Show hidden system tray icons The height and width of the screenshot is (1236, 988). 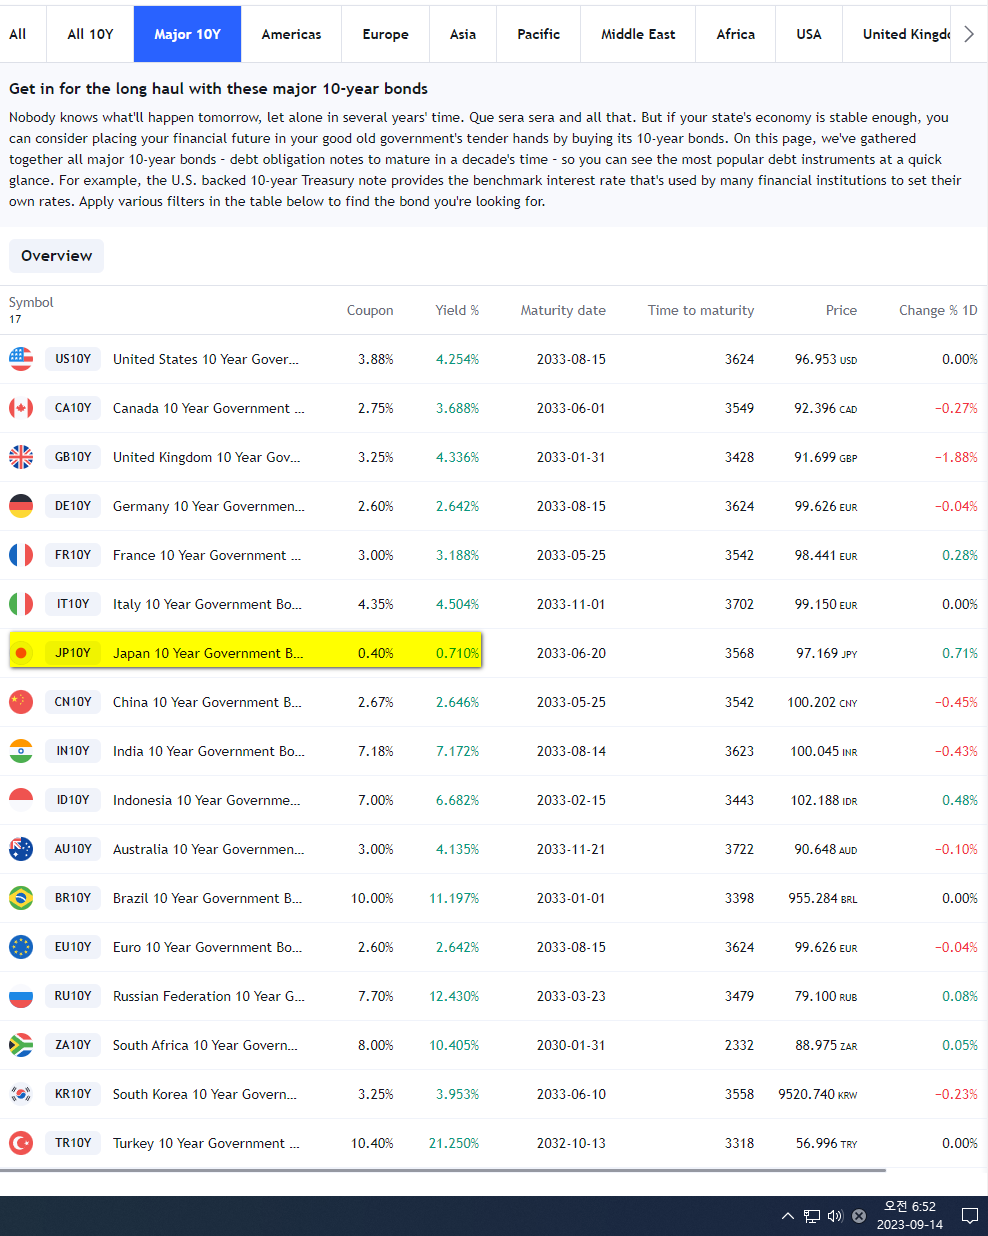788,1216
